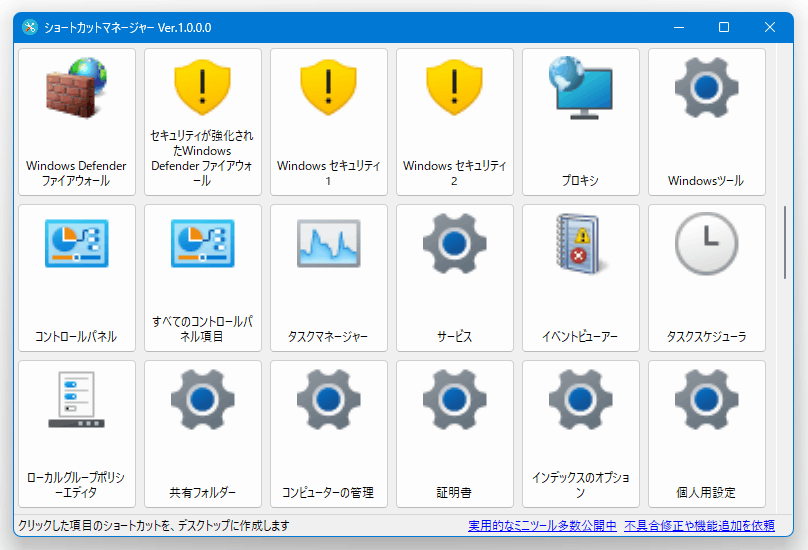Select the 共有フォルダー shortcut tile
The image size is (808, 550).
point(202,434)
